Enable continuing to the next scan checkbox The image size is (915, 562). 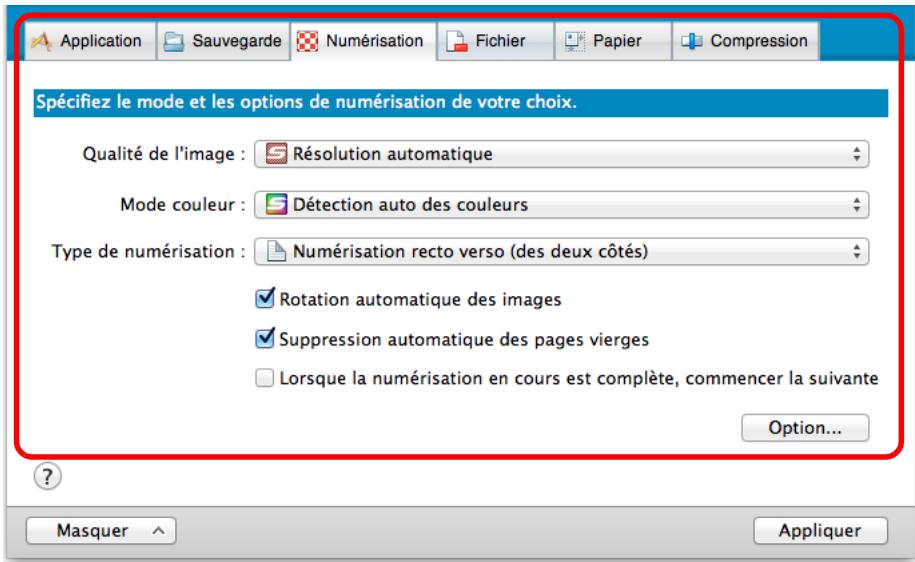click(x=265, y=379)
